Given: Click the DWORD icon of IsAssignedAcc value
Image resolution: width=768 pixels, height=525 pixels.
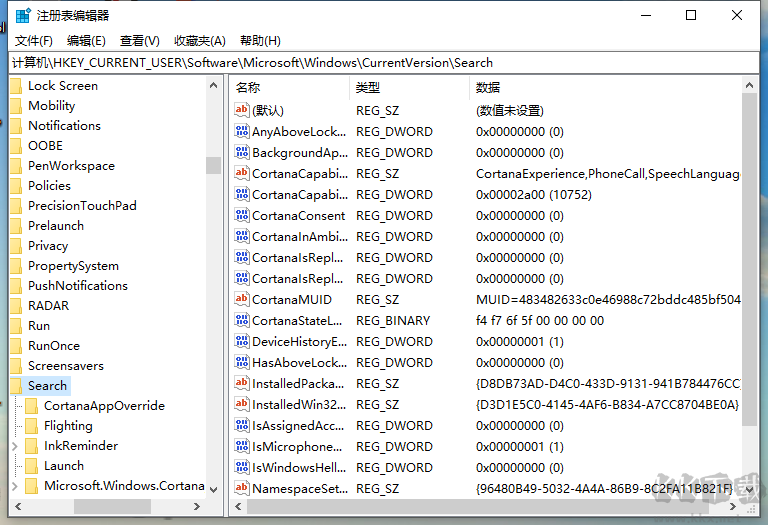Looking at the screenshot, I should [241, 425].
